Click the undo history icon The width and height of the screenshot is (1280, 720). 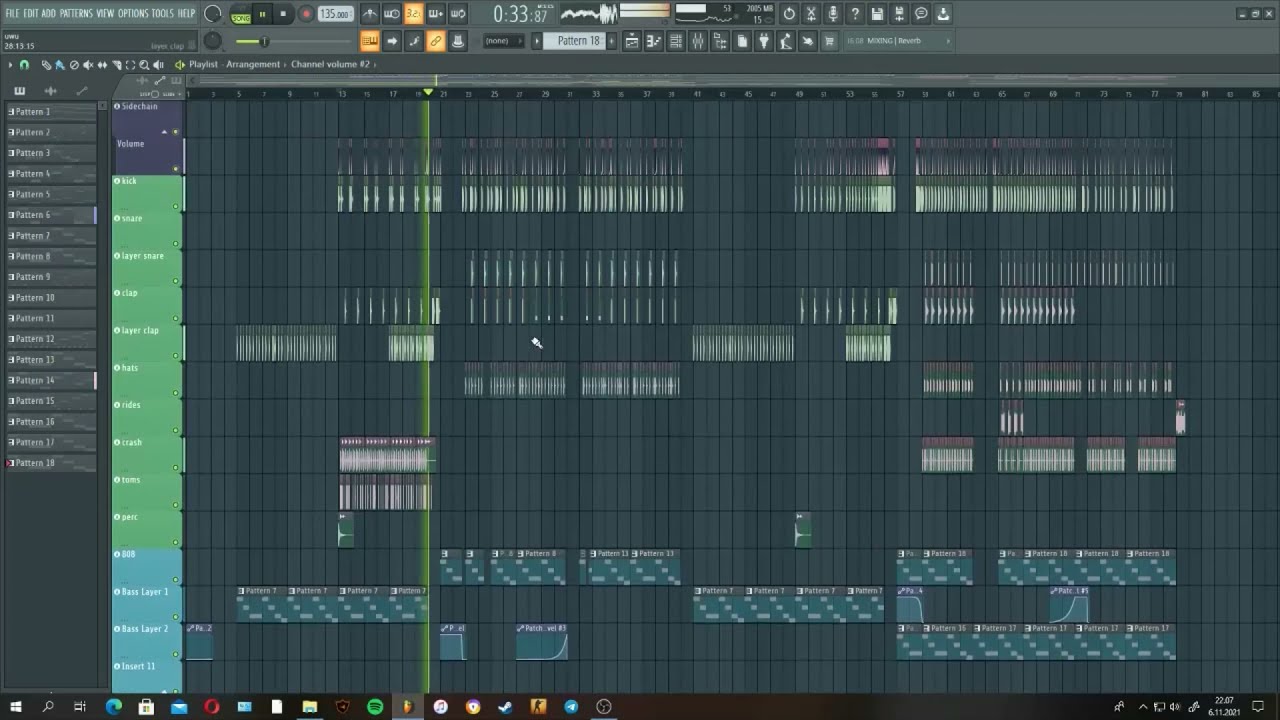point(789,14)
